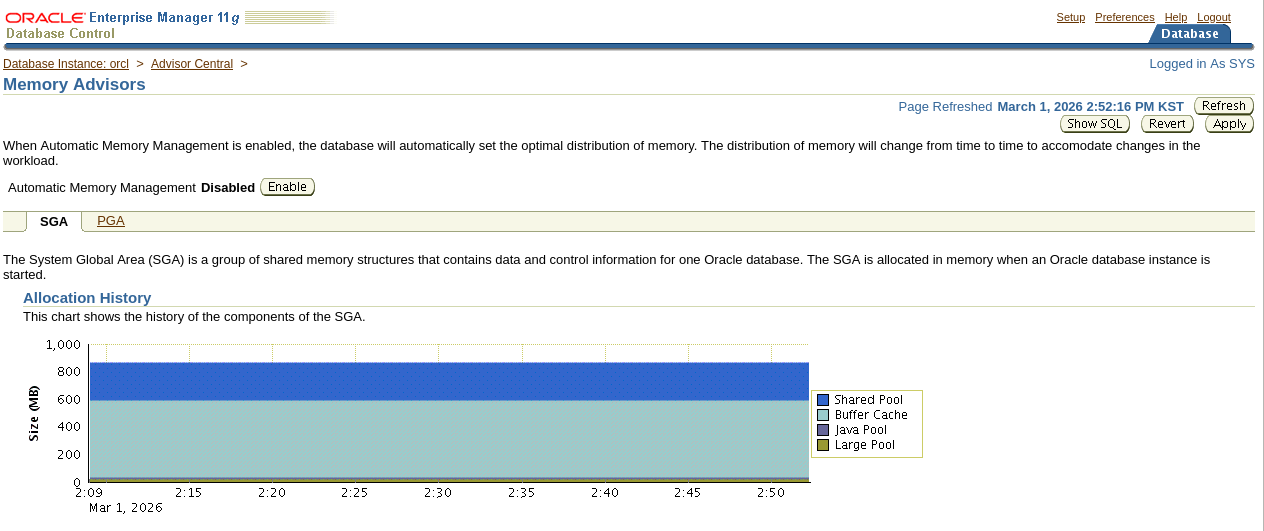Screen dimensions: 1264x531
Task: Click the 'Size (MB)' axis label
Action: [34, 413]
